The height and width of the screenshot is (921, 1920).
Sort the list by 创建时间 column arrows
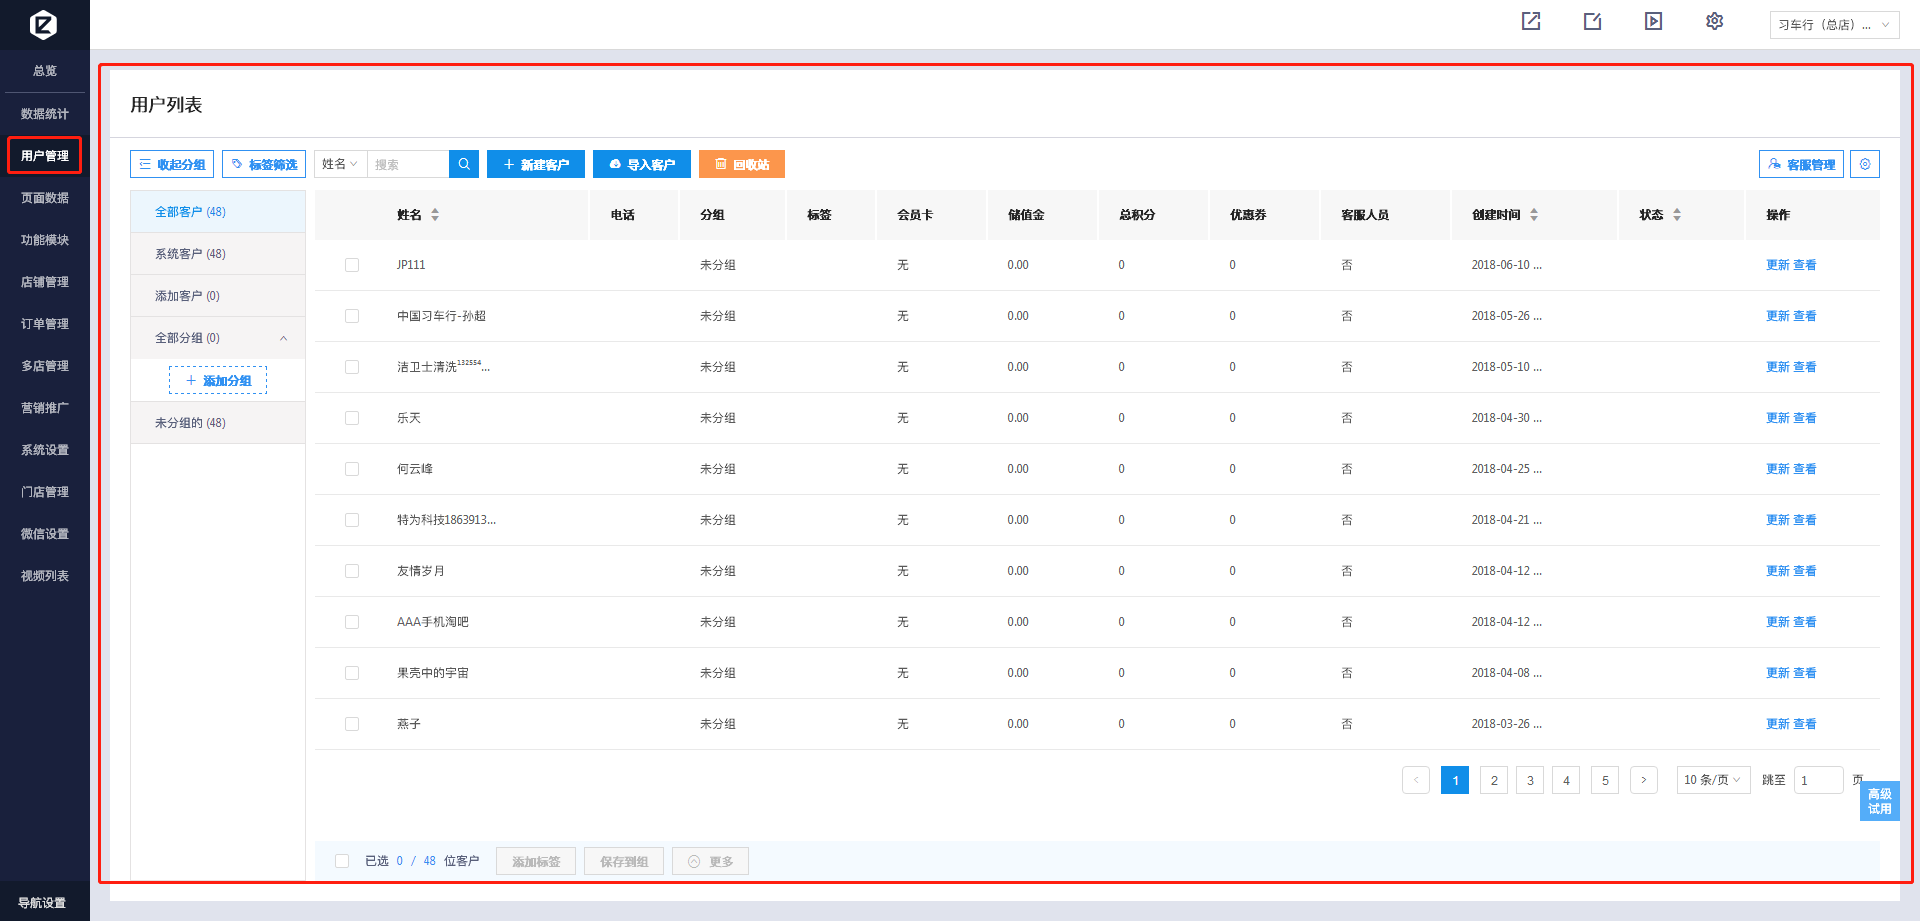1534,215
